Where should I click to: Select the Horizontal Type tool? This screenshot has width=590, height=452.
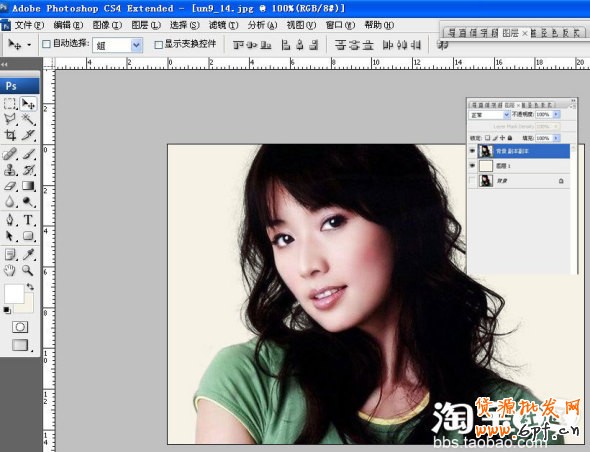tap(28, 219)
